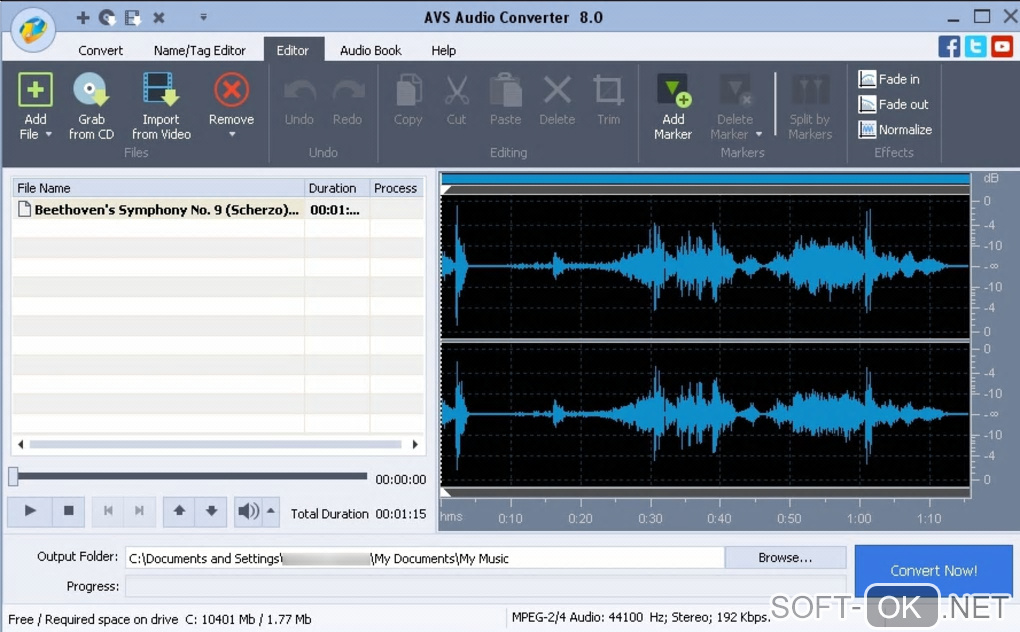Screen dimensions: 1020x632
Task: Click the Copy tool
Action: coord(408,100)
